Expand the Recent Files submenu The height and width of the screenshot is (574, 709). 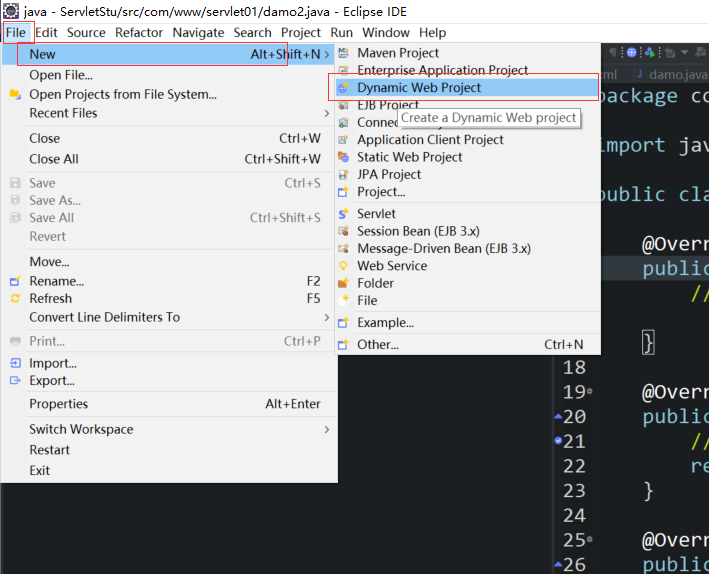pos(326,113)
